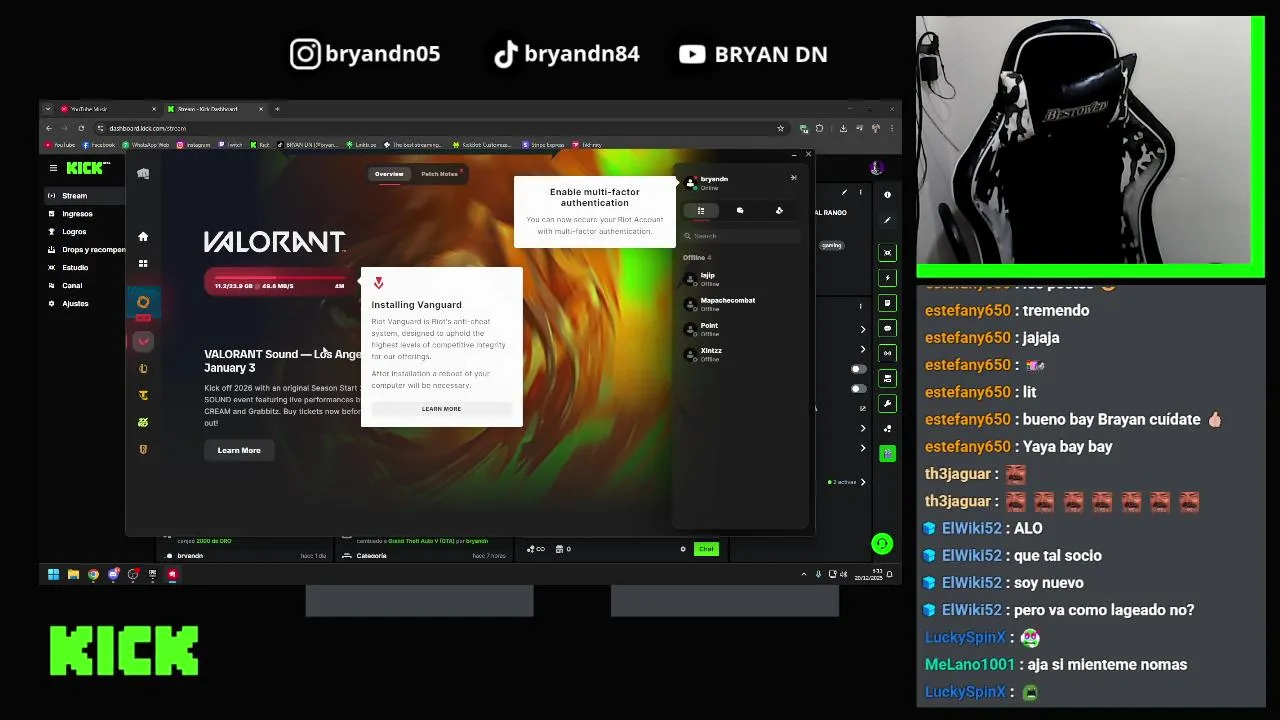Click the pencil icon in Kick right toolbar
This screenshot has width=1280, height=720.
887,220
